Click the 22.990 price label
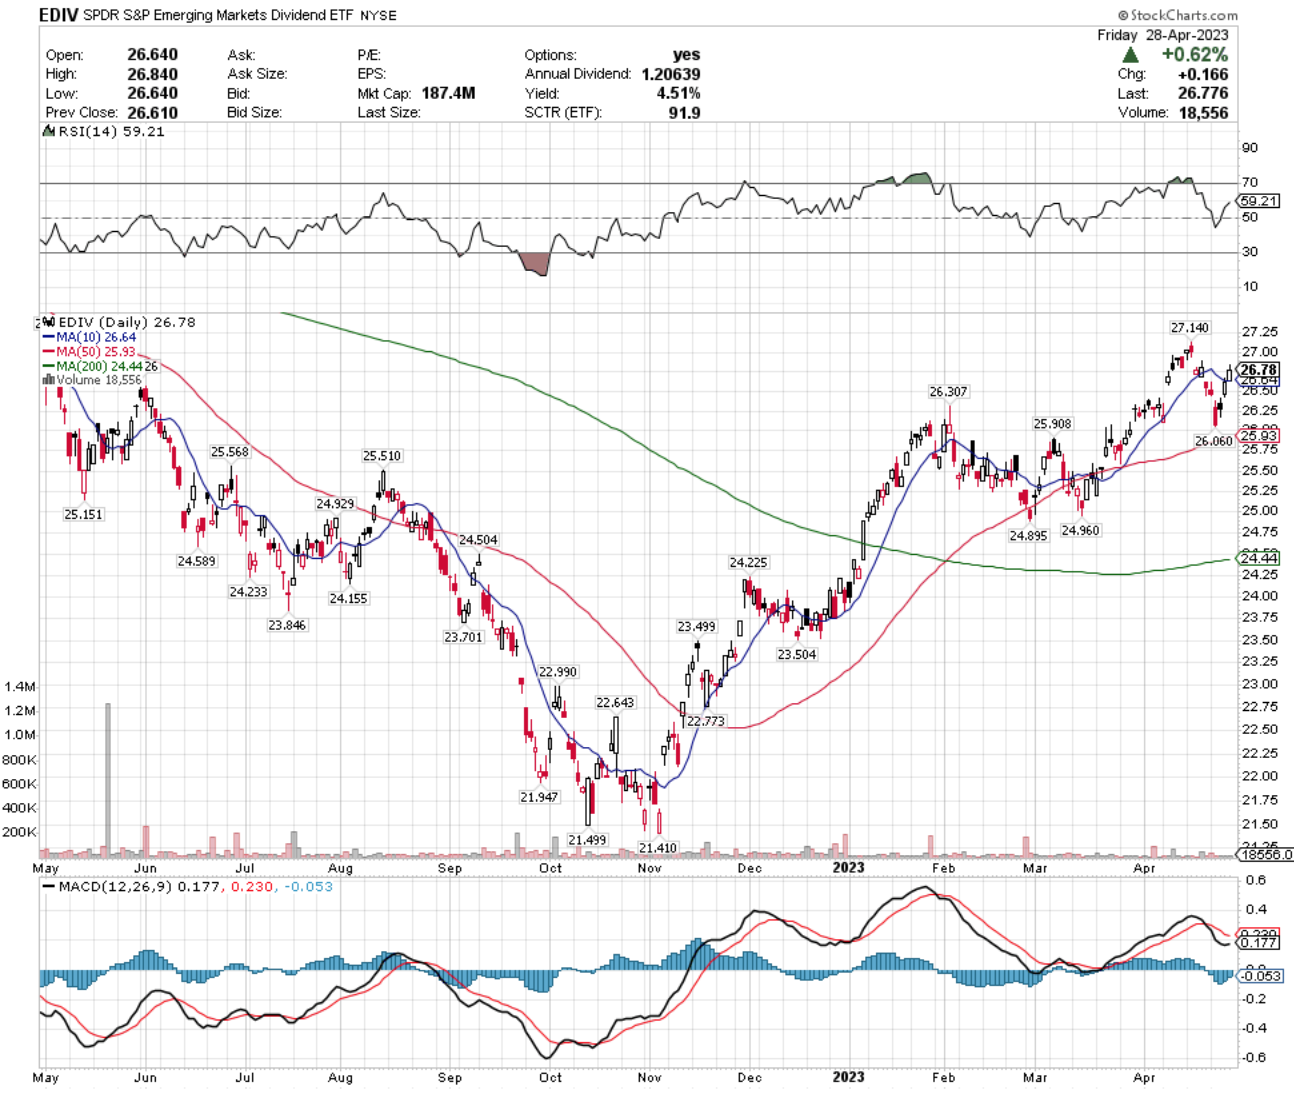The height and width of the screenshot is (1094, 1294). (x=558, y=671)
